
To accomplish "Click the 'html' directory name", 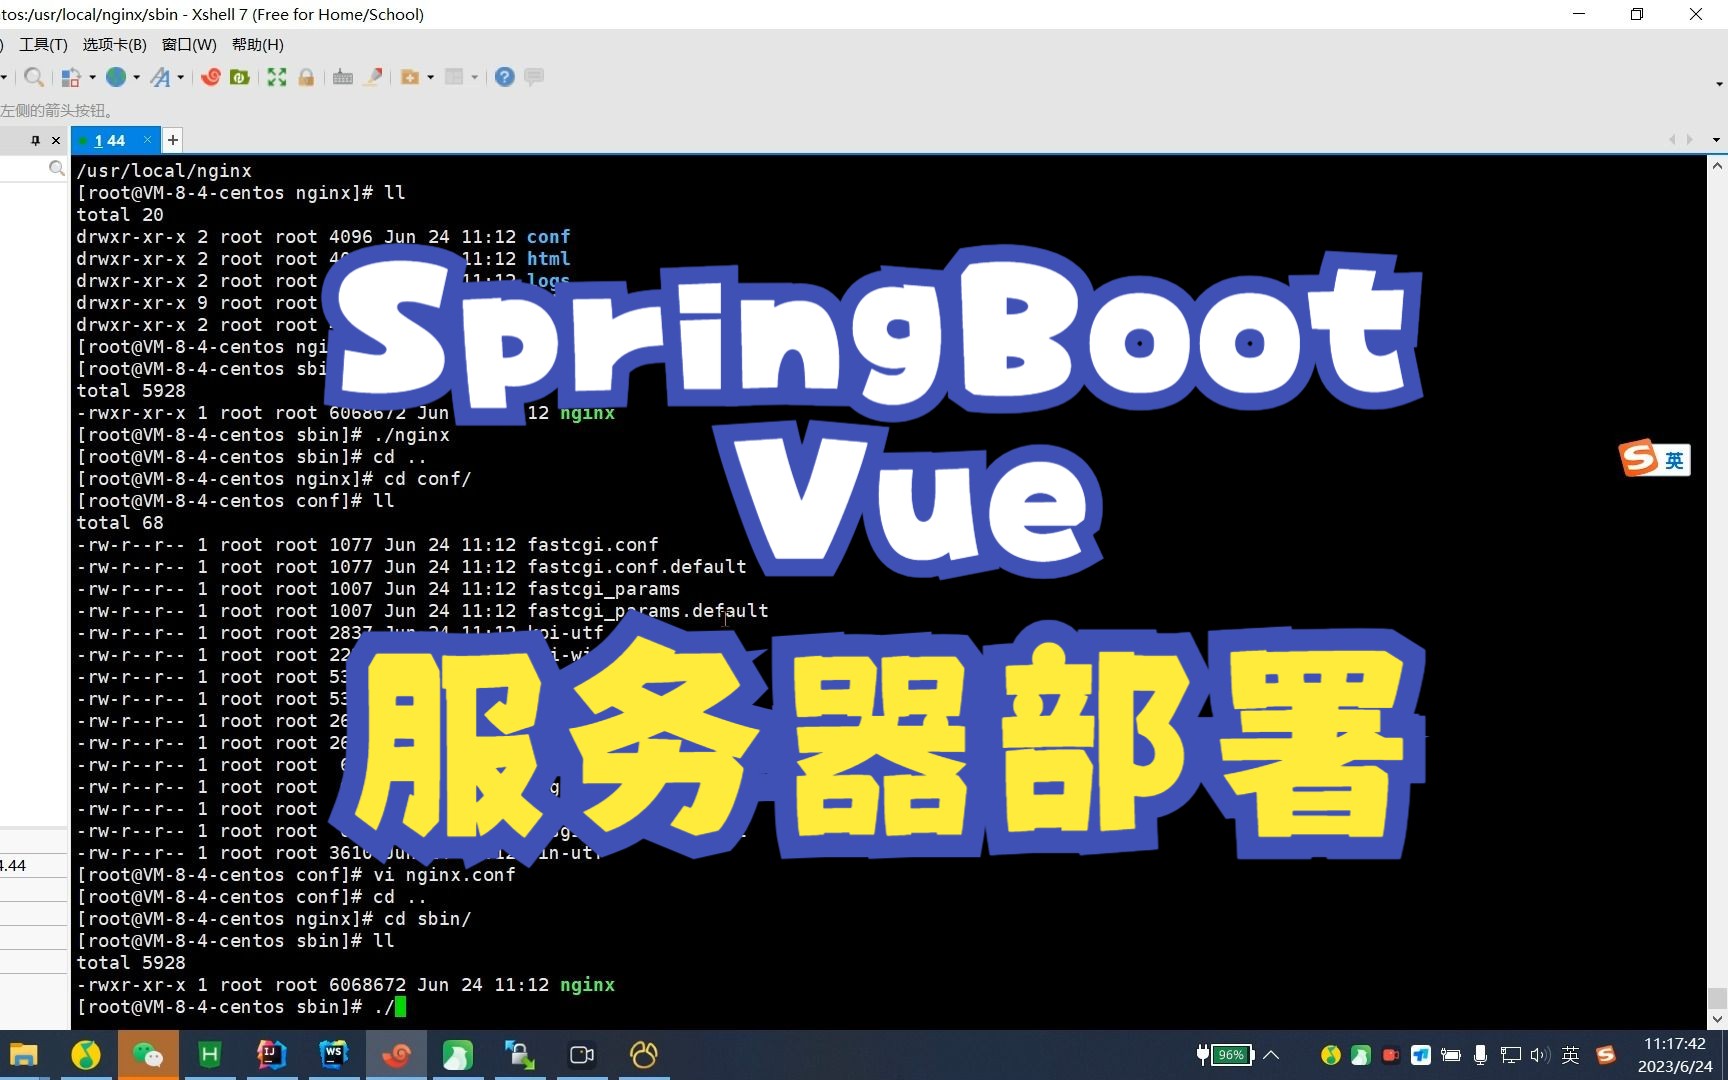I will tap(549, 259).
